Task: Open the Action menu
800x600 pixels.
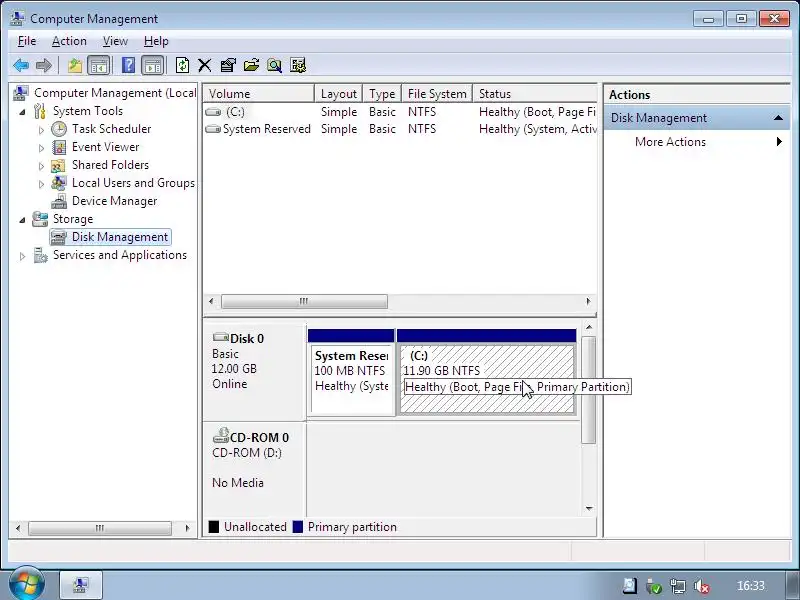Action: pos(69,41)
